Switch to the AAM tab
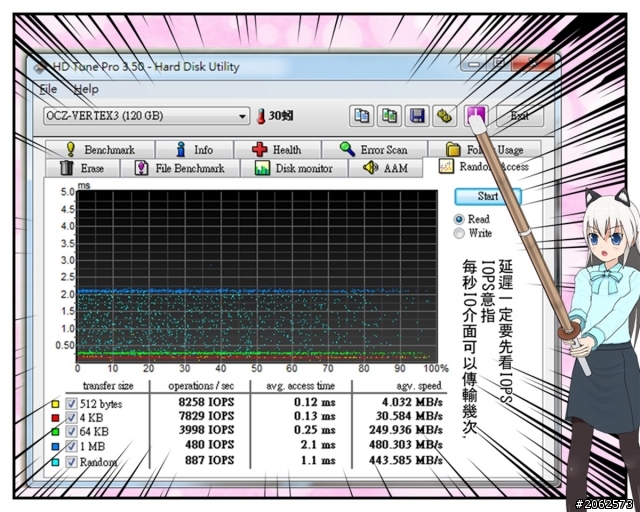640x512 pixels. point(385,168)
